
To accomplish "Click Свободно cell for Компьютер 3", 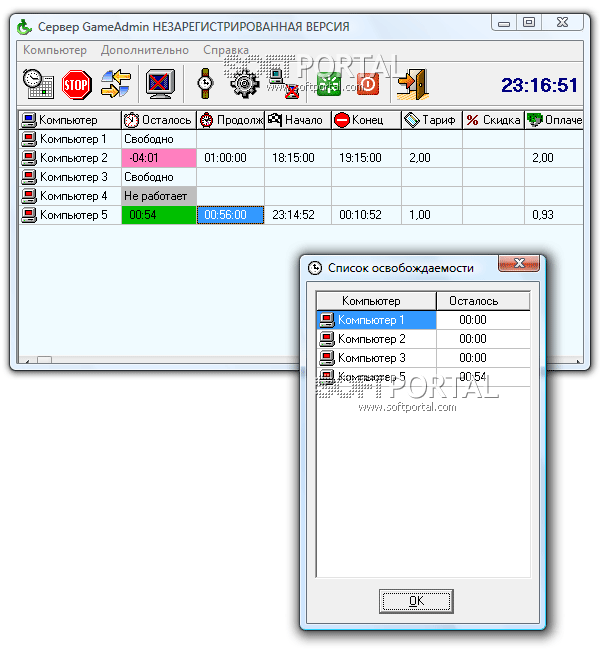I will pyautogui.click(x=159, y=177).
